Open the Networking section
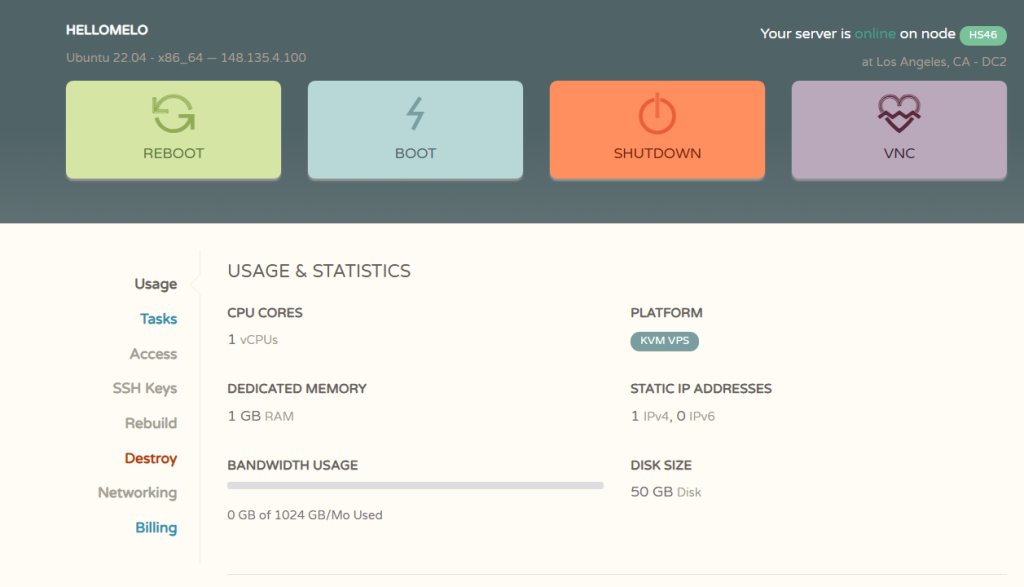1024x587 pixels. pos(137,493)
